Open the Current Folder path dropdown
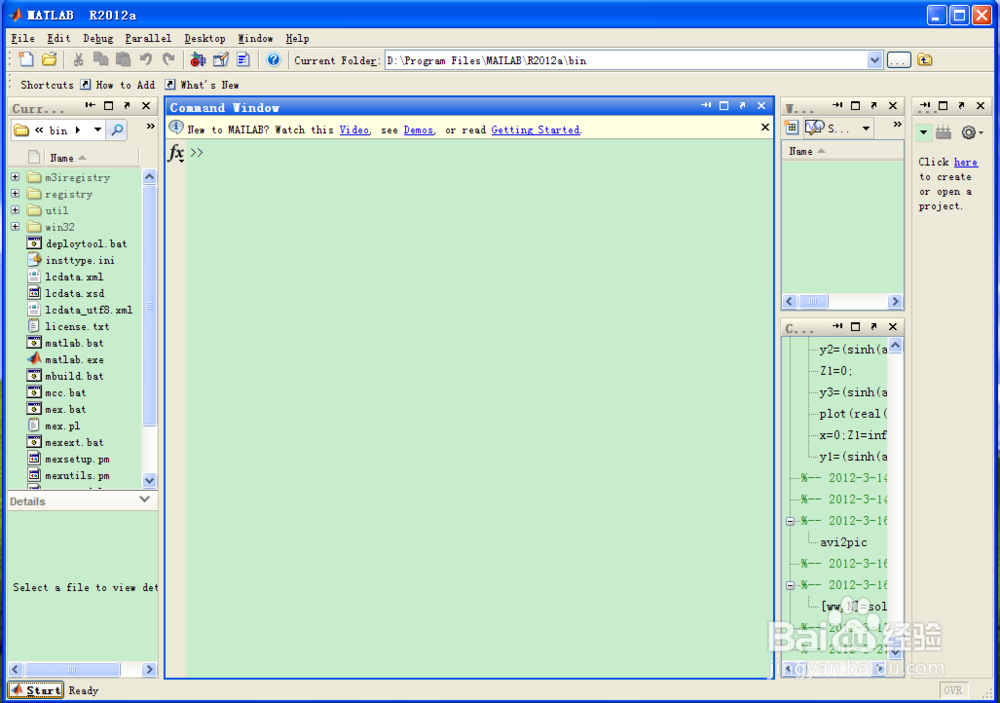 pyautogui.click(x=874, y=60)
